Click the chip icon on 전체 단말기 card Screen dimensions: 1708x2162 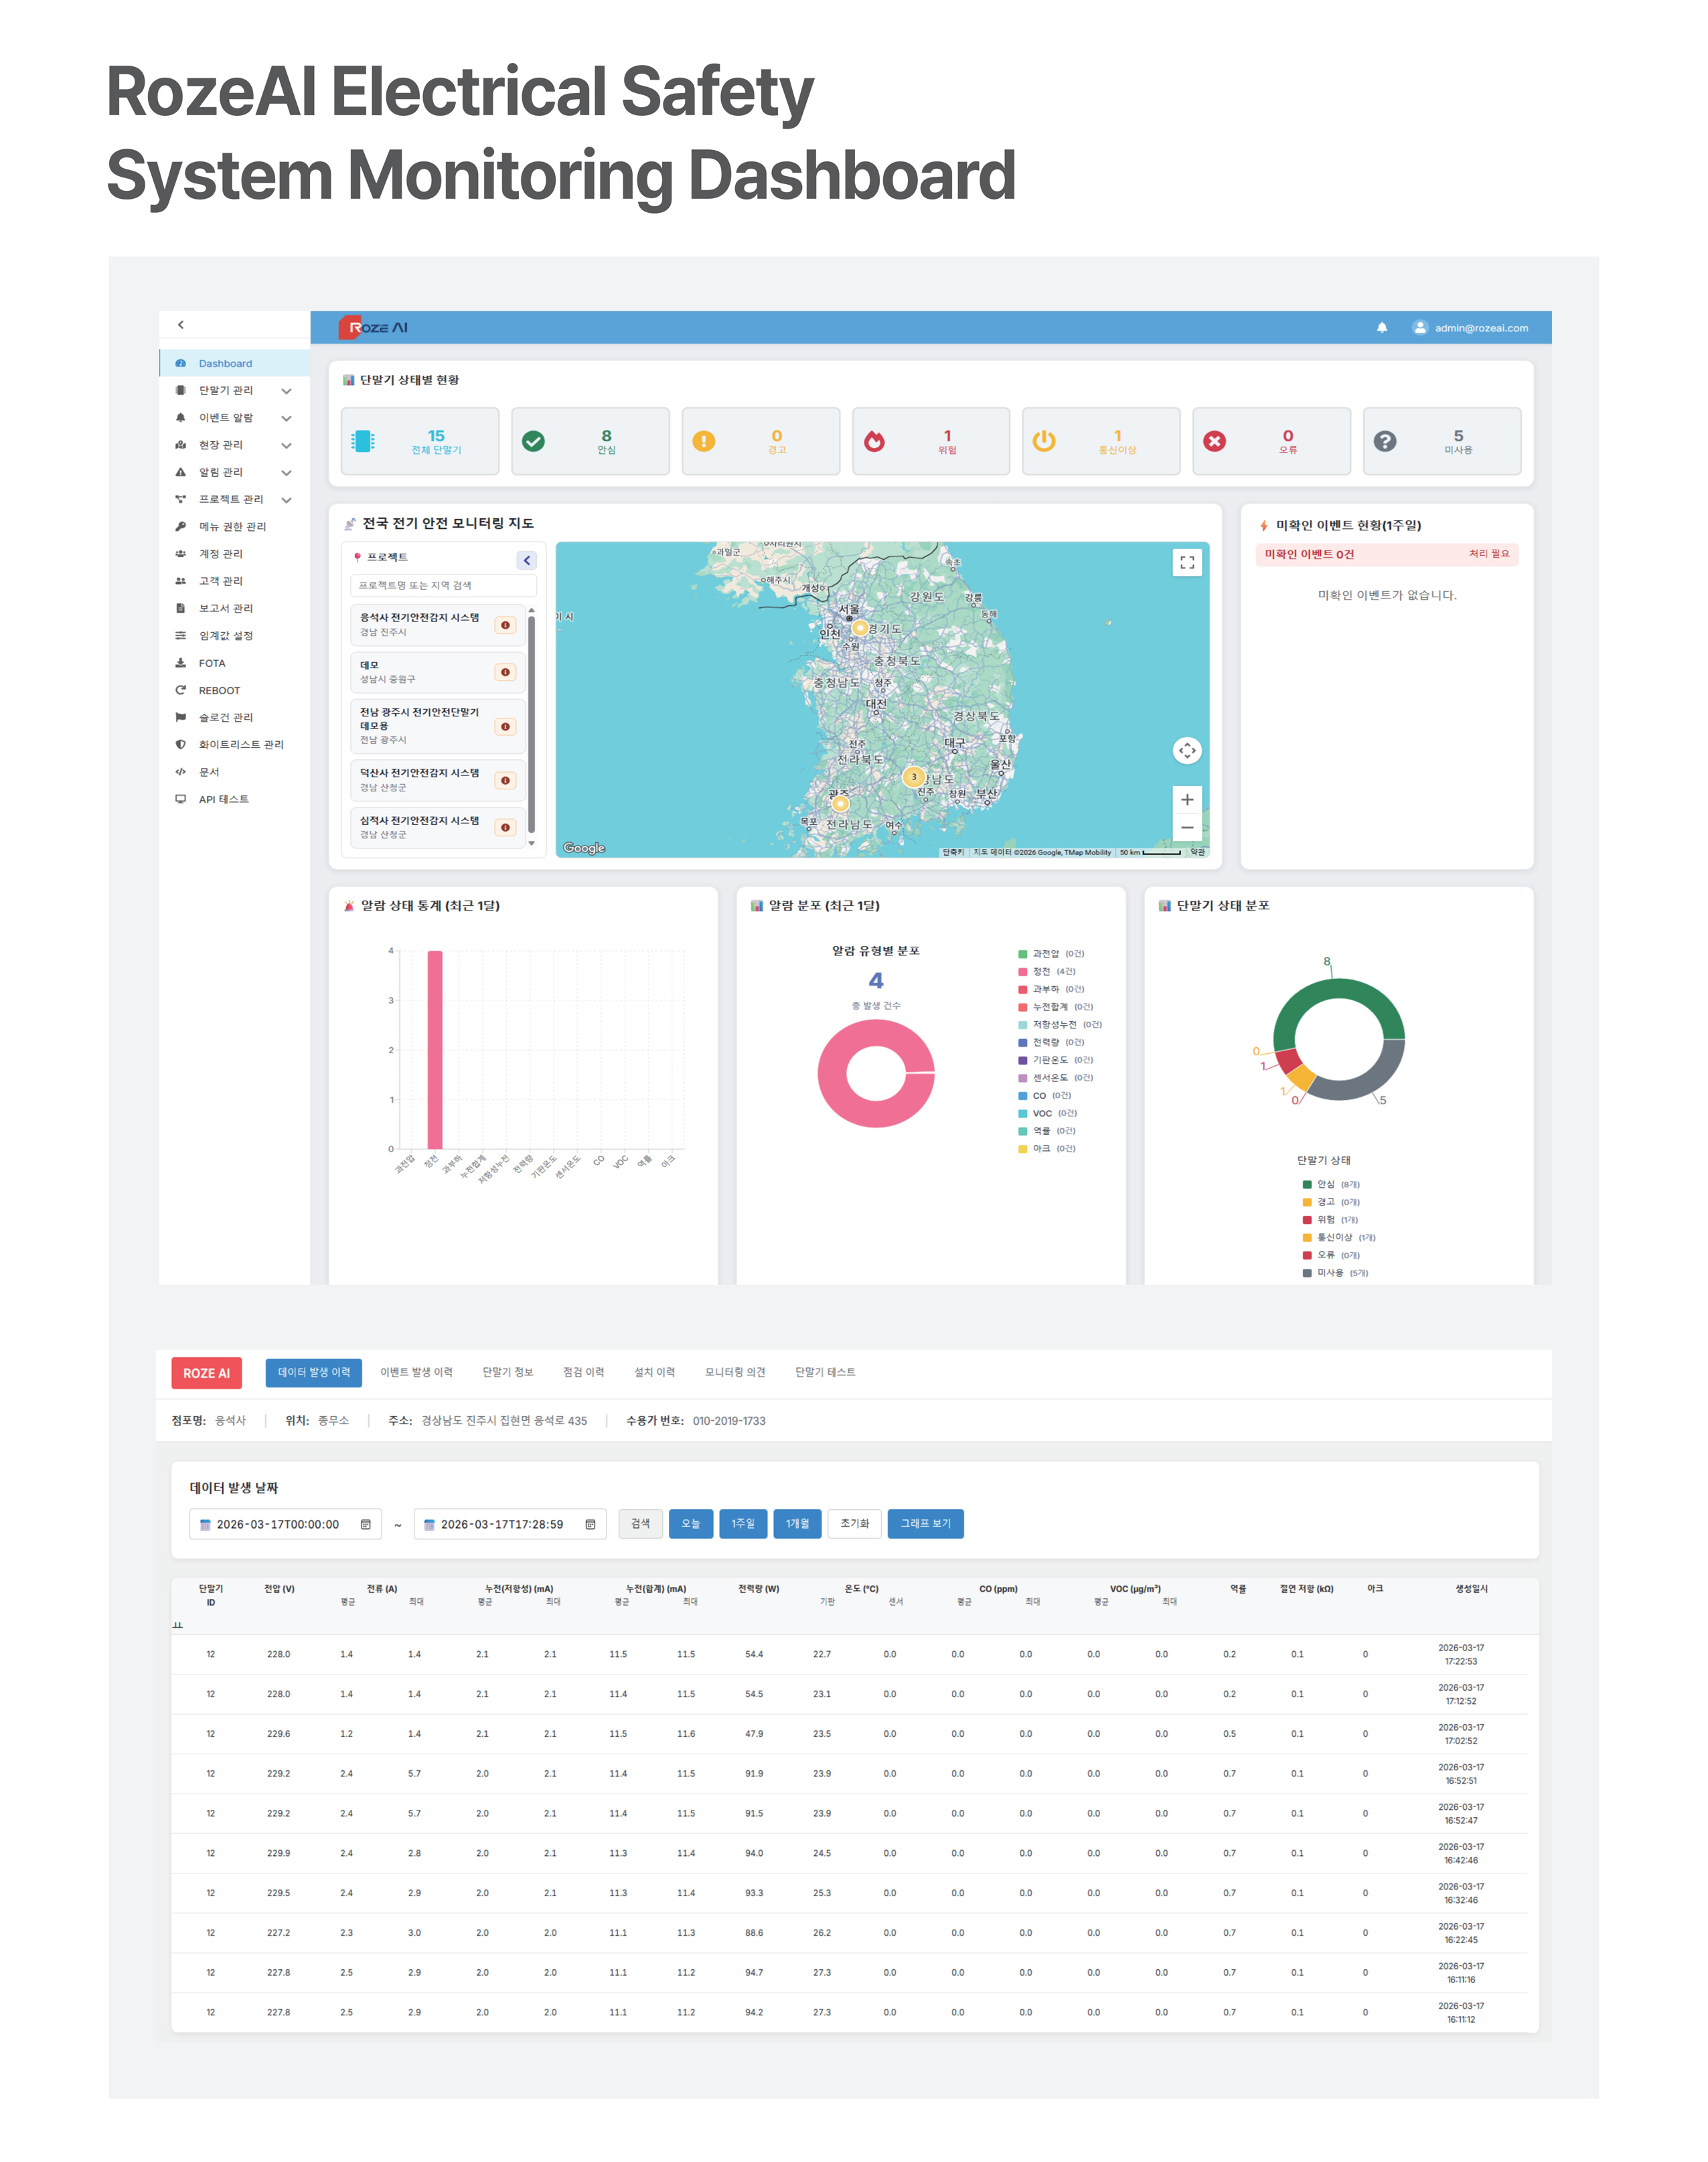point(364,441)
